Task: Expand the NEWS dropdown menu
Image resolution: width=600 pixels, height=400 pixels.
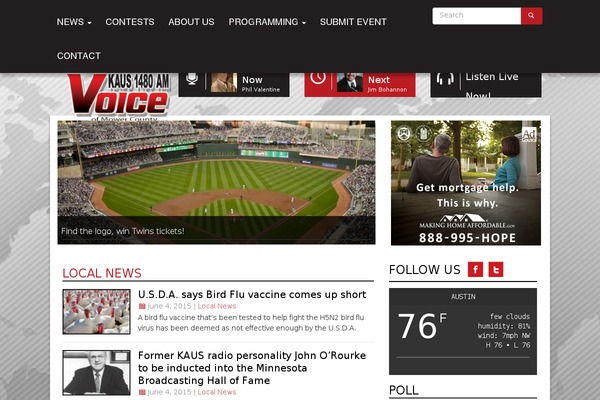Action: 74,22
